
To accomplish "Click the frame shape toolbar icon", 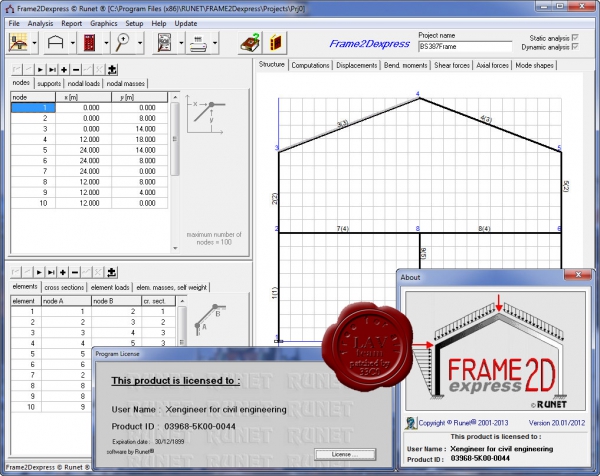I will [x=55, y=43].
